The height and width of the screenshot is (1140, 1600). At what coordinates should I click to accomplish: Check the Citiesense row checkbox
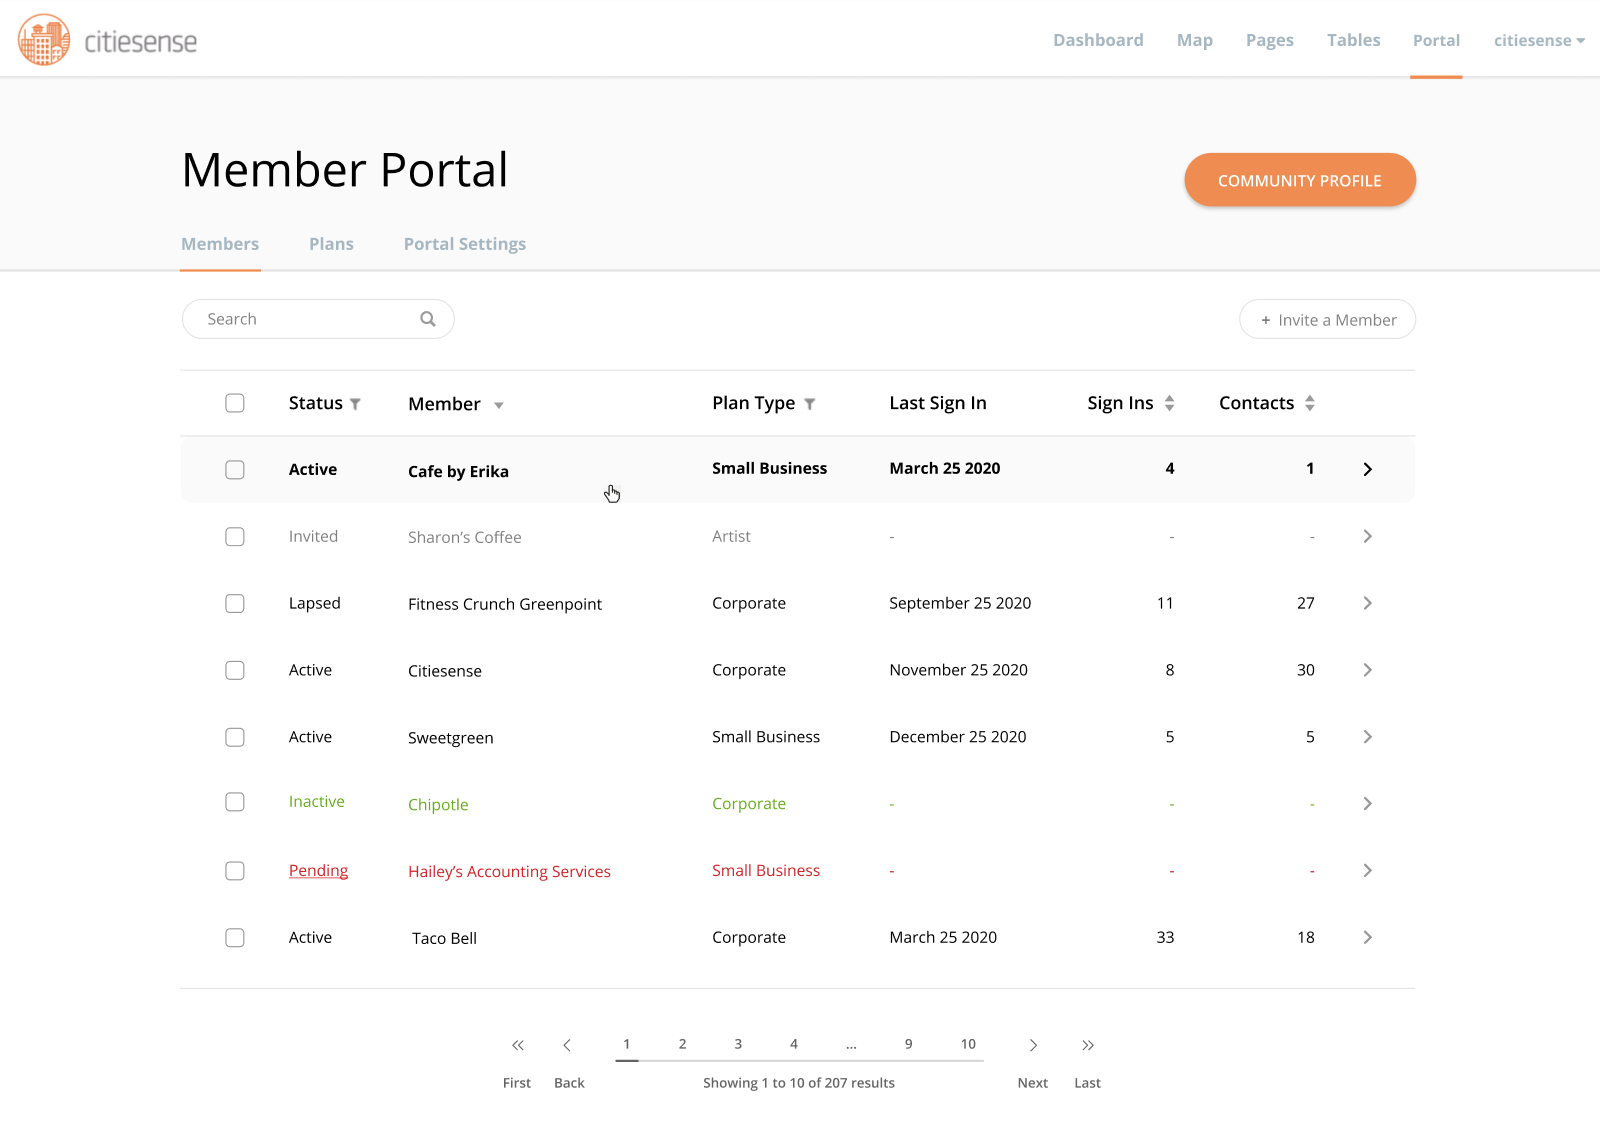235,670
